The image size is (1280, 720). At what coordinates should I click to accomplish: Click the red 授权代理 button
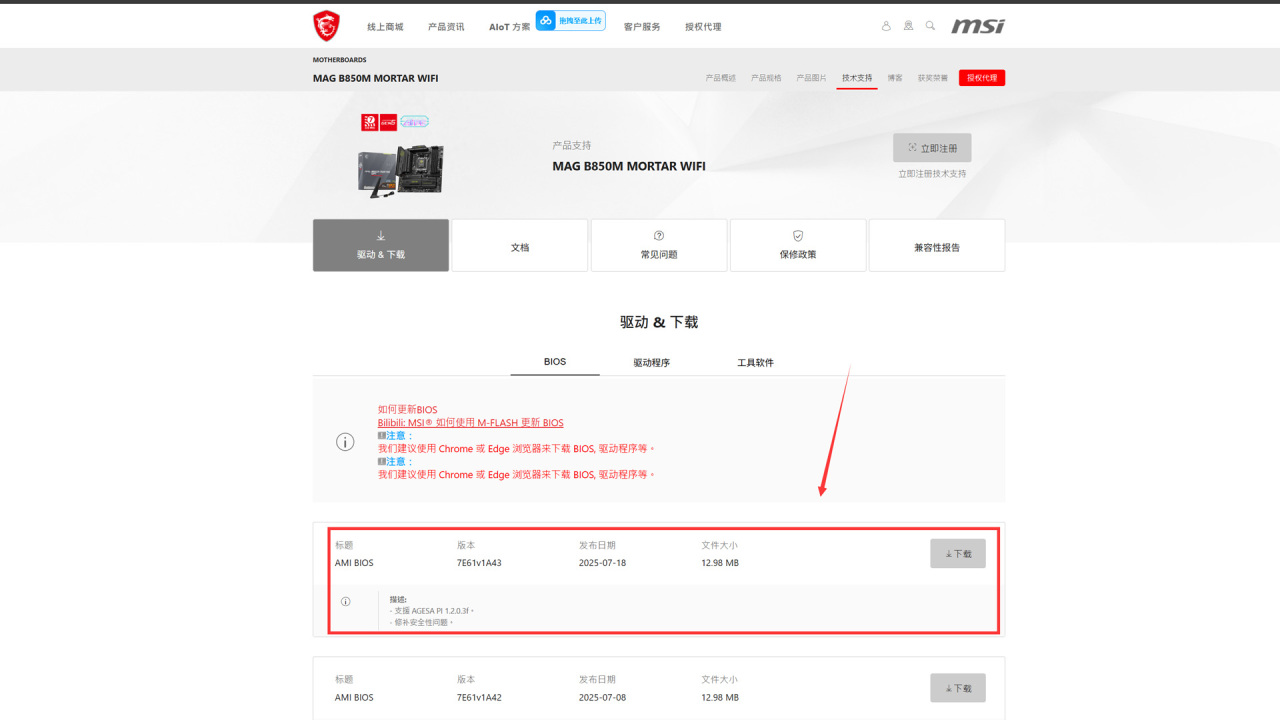click(982, 78)
